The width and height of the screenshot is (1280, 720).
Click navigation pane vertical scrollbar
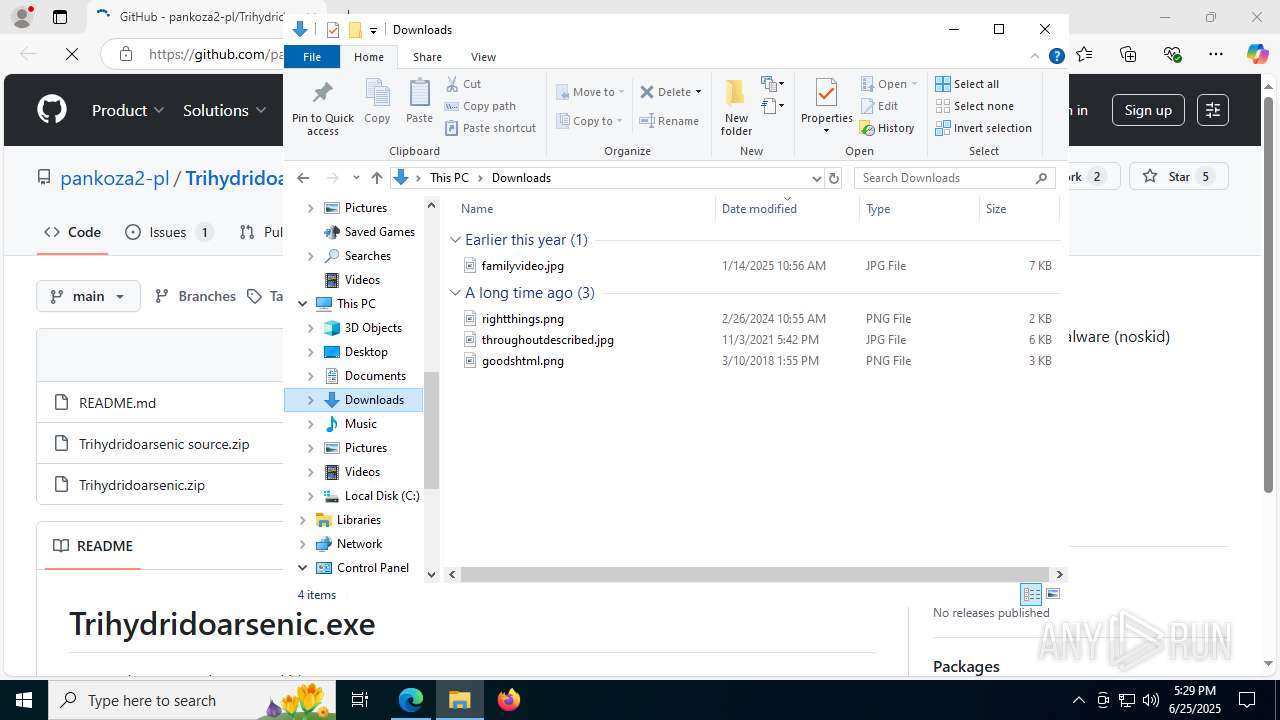tap(432, 430)
